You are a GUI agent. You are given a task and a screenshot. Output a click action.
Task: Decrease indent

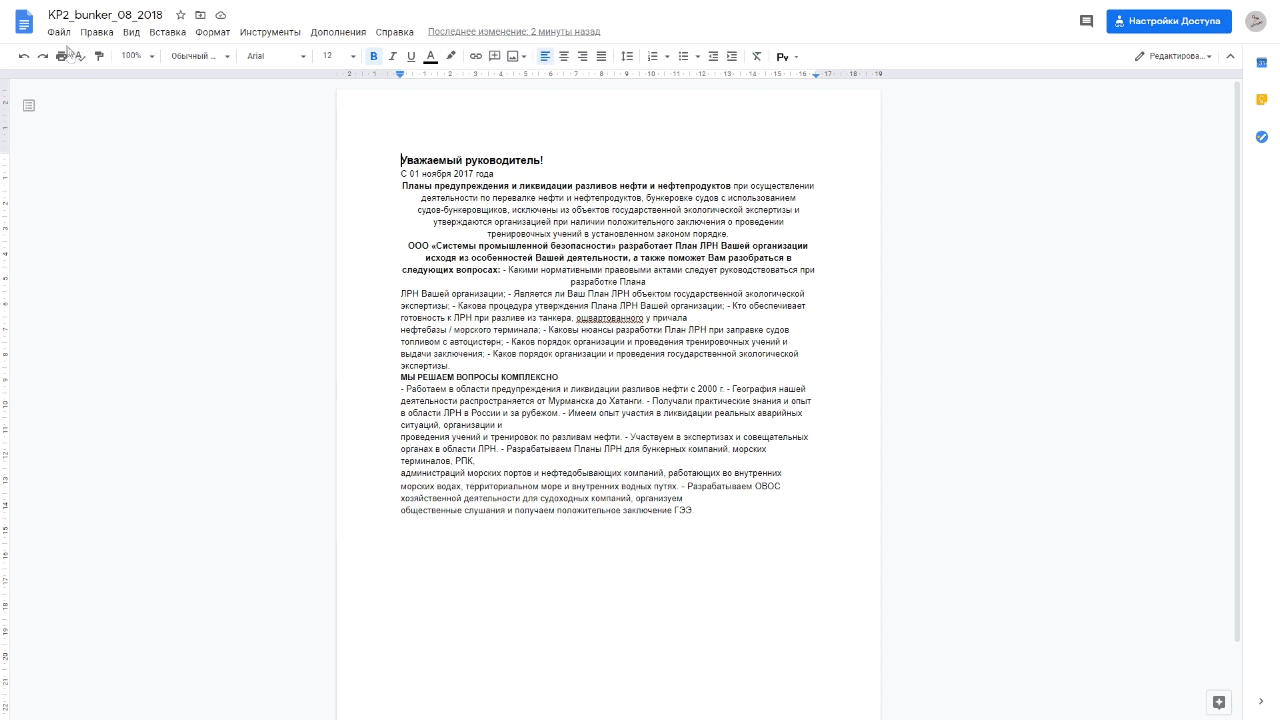click(x=713, y=56)
